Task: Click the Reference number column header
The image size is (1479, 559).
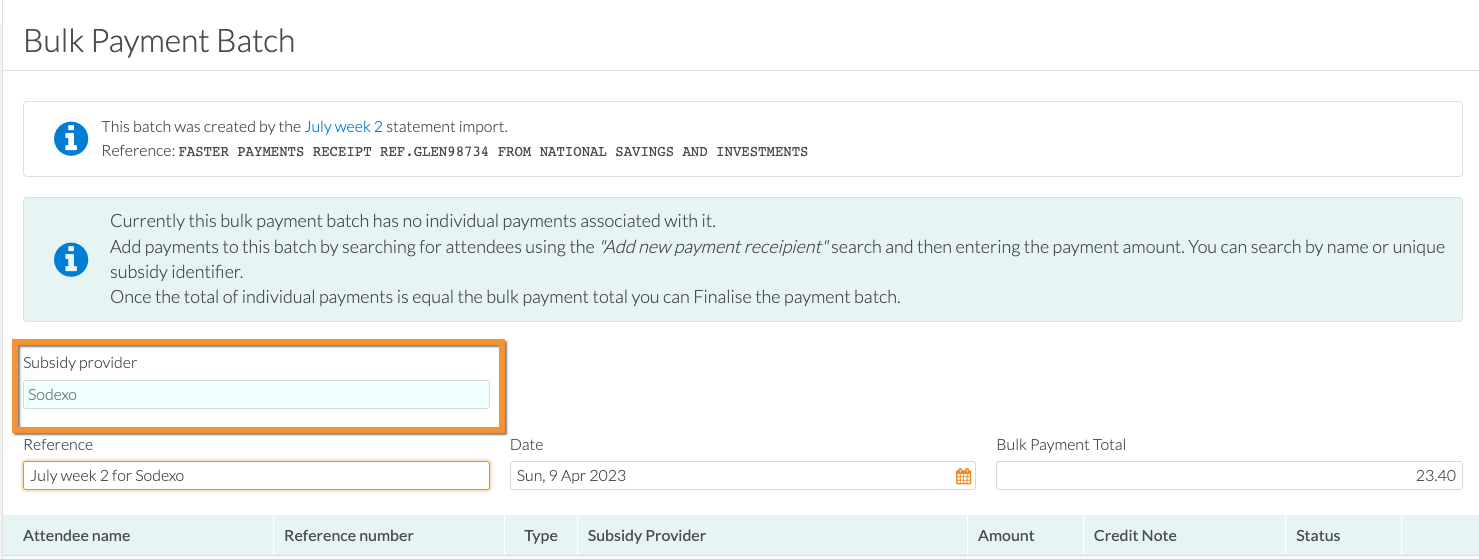Action: click(x=349, y=536)
